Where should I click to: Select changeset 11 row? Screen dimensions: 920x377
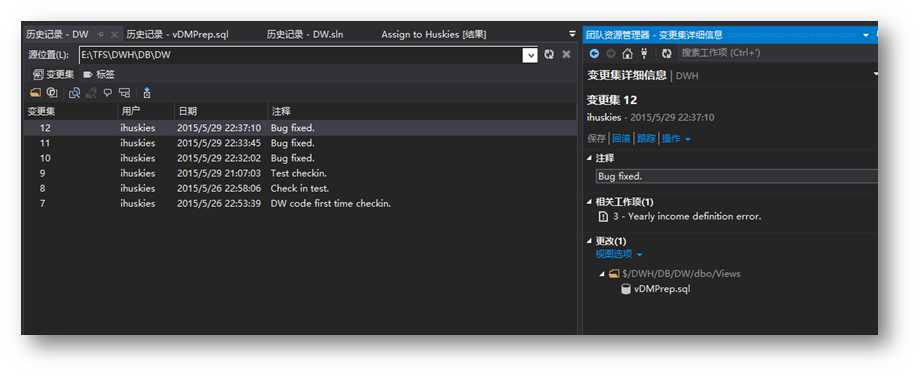point(300,143)
